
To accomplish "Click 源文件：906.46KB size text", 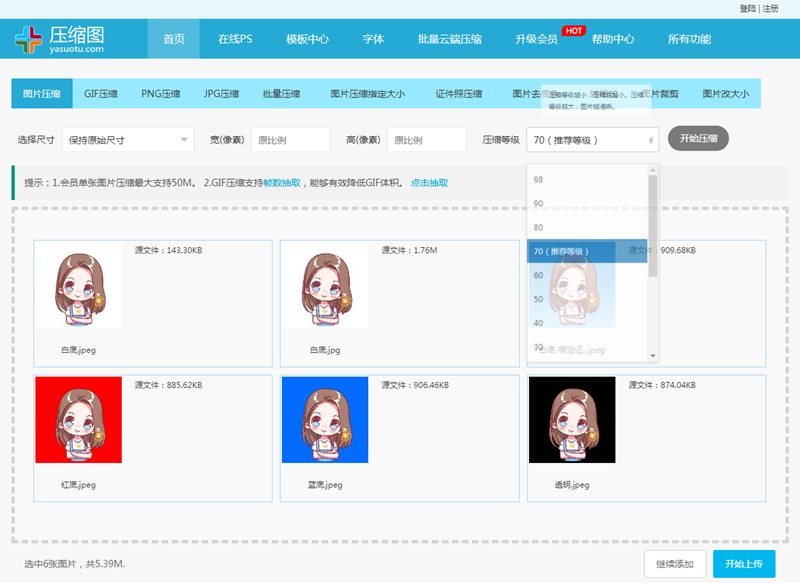I will coord(415,385).
